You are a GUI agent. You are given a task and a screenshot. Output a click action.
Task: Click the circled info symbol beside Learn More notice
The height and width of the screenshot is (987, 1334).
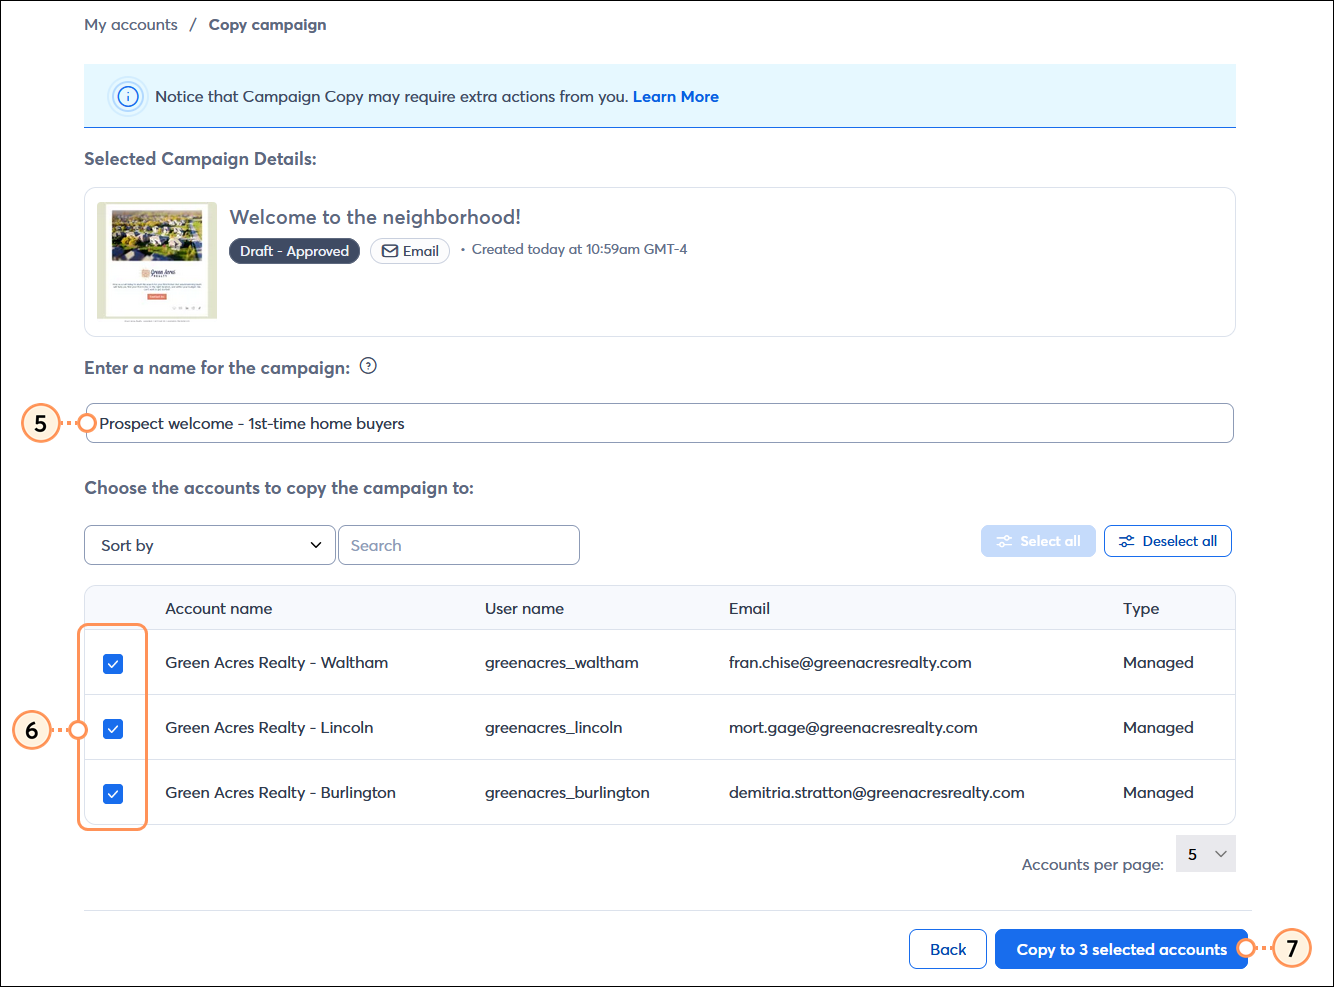point(127,96)
